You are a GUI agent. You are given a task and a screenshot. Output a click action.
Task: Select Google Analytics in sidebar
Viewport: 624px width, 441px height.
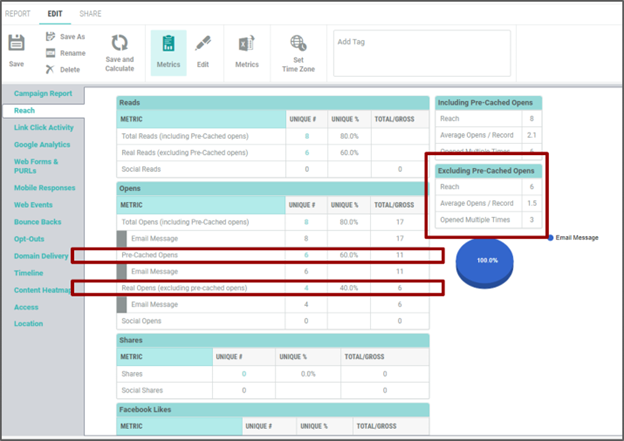[42, 144]
